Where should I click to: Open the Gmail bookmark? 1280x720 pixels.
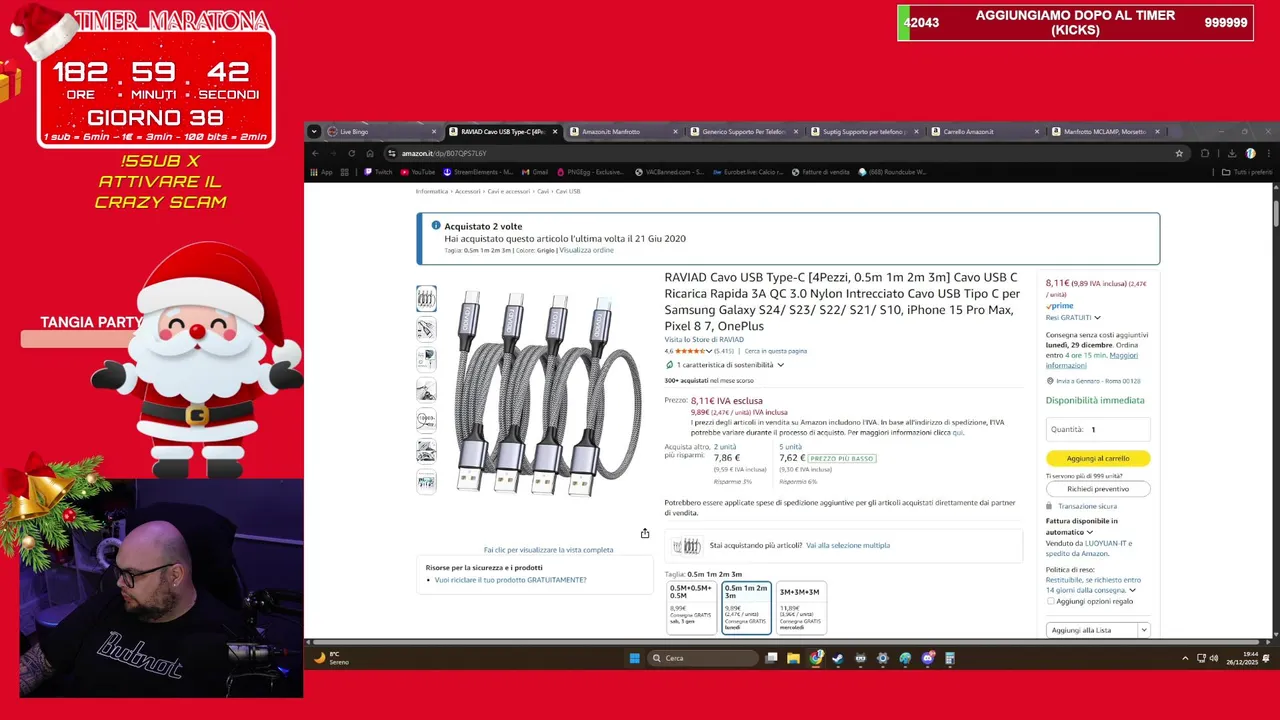tap(534, 172)
